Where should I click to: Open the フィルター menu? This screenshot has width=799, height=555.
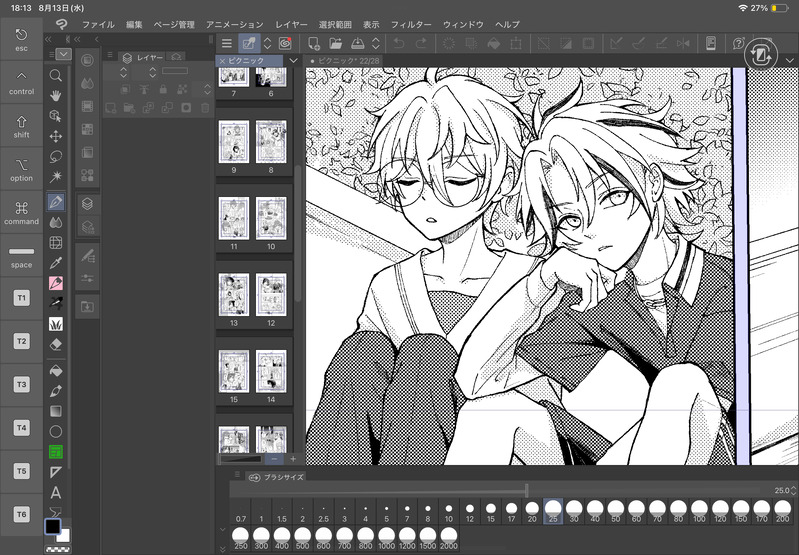coord(411,24)
